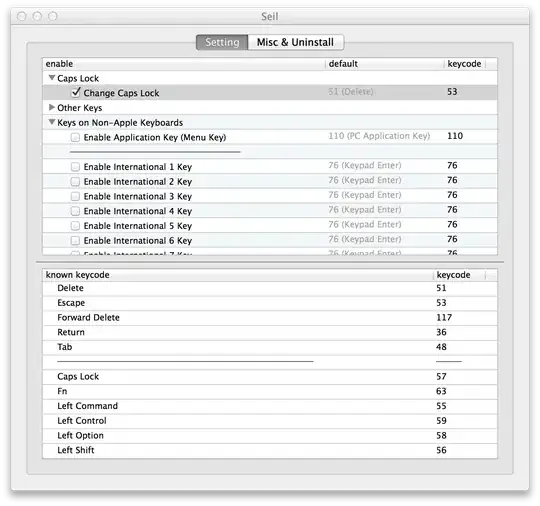Close the Seil window
Image resolution: width=540 pixels, height=506 pixels.
(22, 16)
